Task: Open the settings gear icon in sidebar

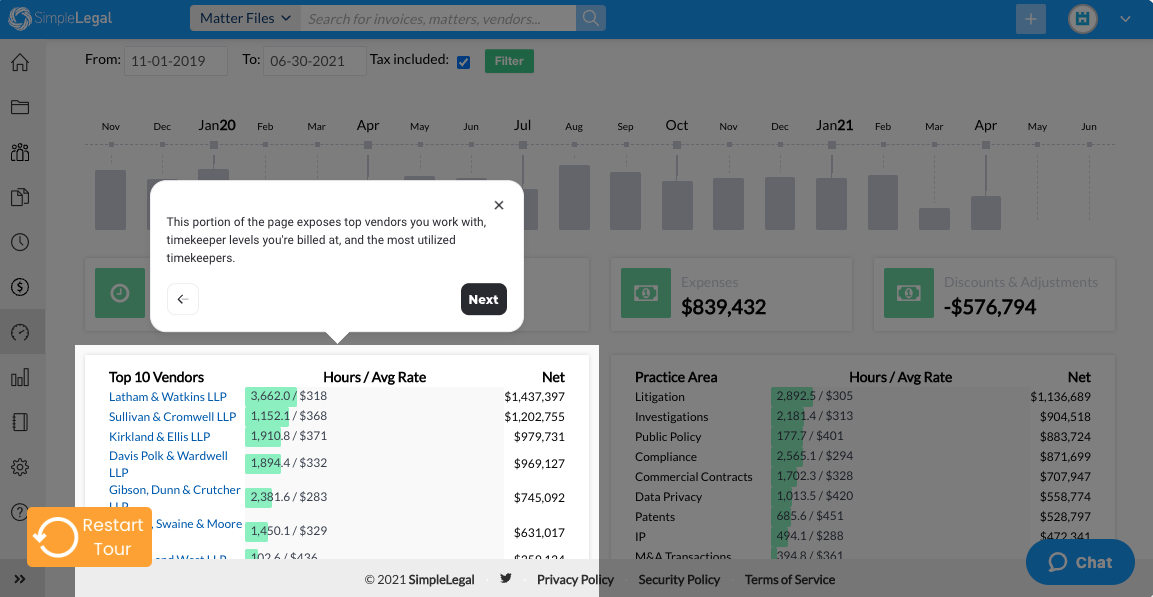Action: (20, 467)
